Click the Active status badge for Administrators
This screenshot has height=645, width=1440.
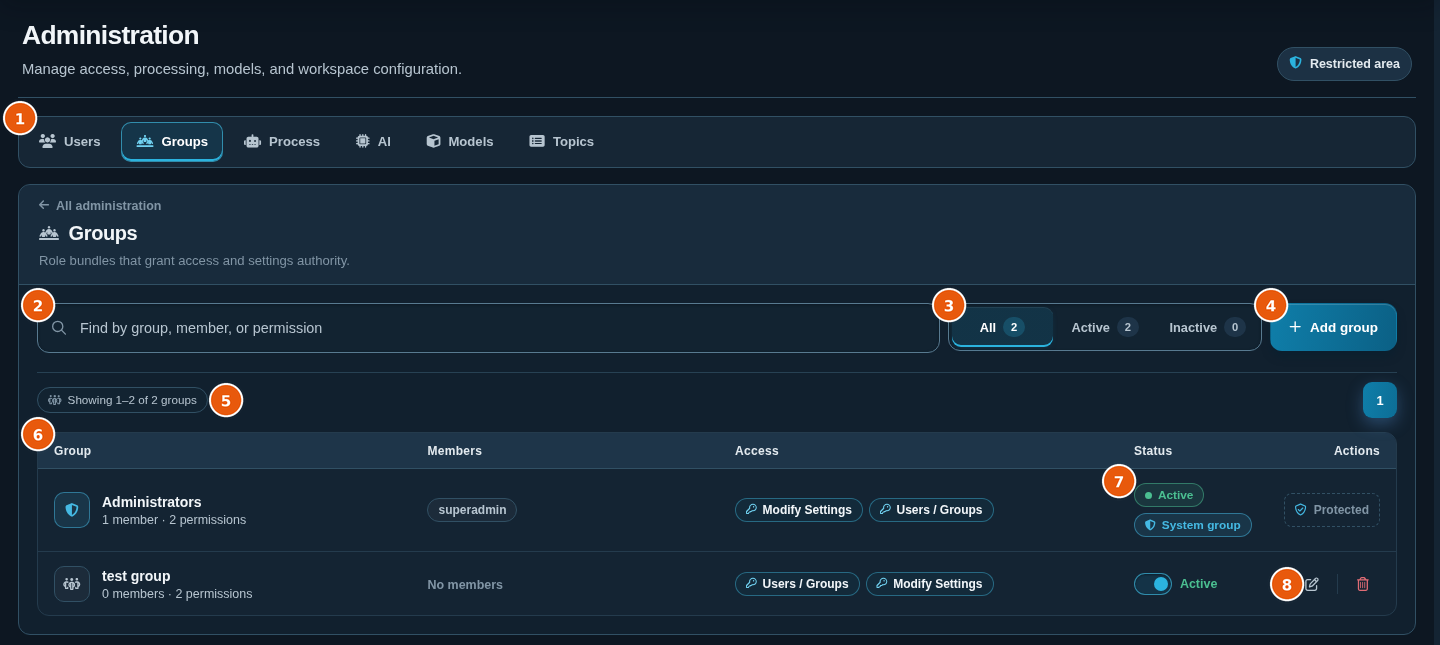click(1169, 495)
